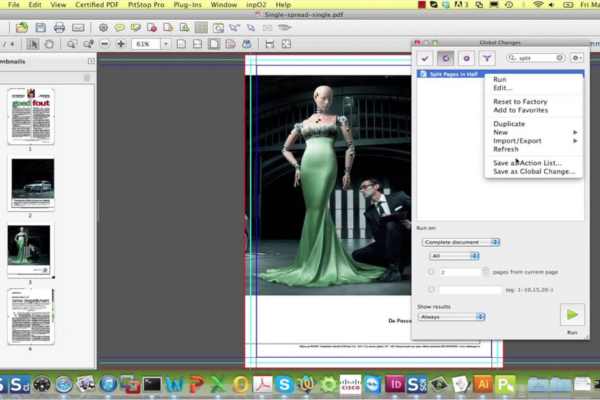
Task: Click the zoom percentage 61% field
Action: 146,44
